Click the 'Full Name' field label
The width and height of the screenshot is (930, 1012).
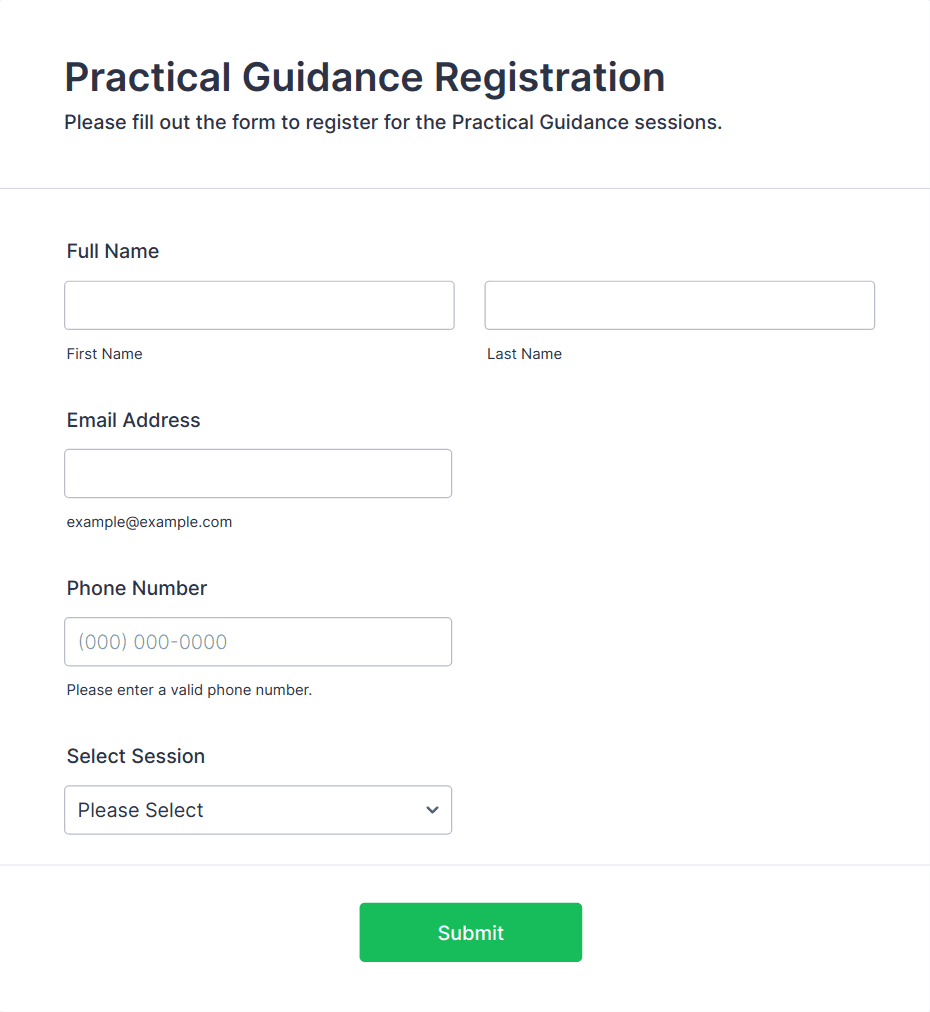113,251
